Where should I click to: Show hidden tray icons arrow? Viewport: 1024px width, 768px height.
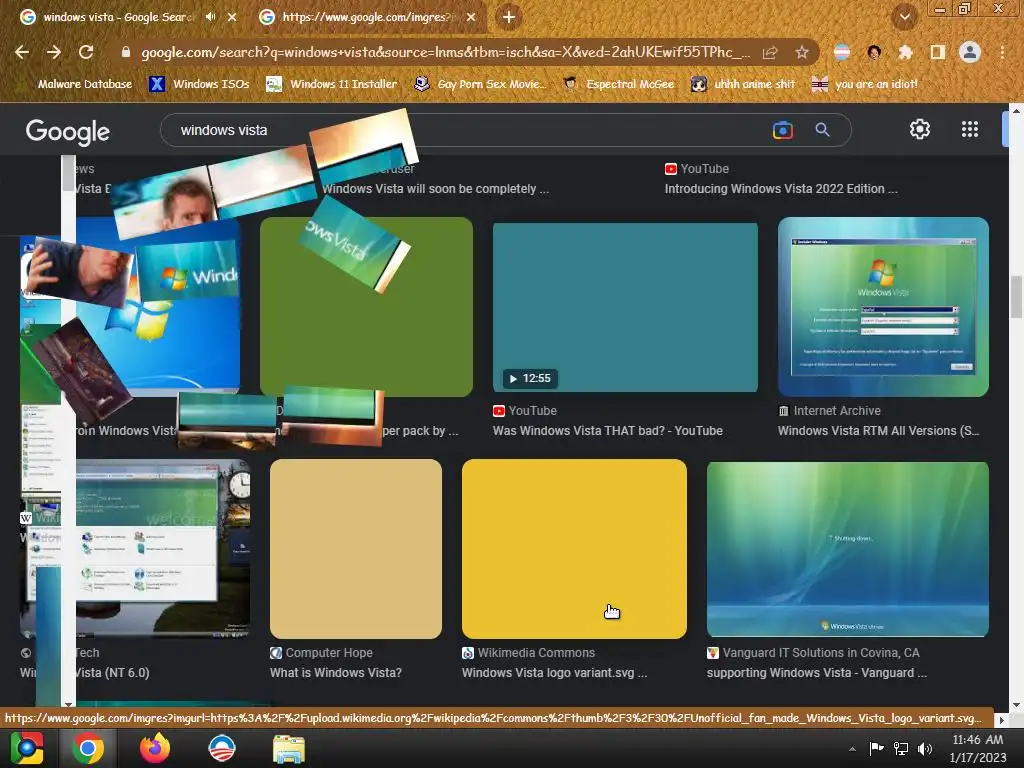852,749
